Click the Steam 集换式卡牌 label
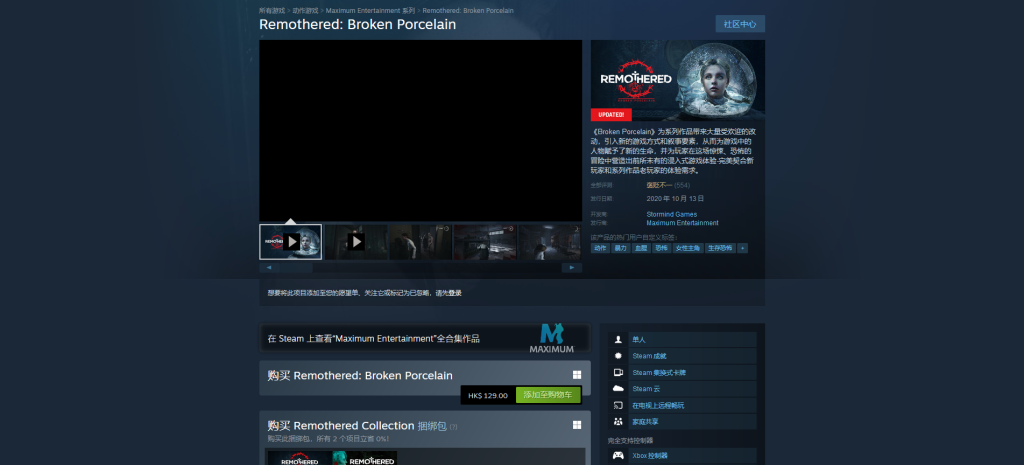 coord(659,372)
